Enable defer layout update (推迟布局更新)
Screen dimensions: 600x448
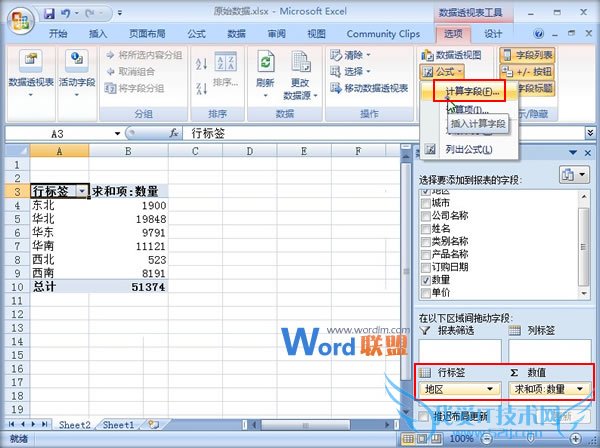point(424,416)
